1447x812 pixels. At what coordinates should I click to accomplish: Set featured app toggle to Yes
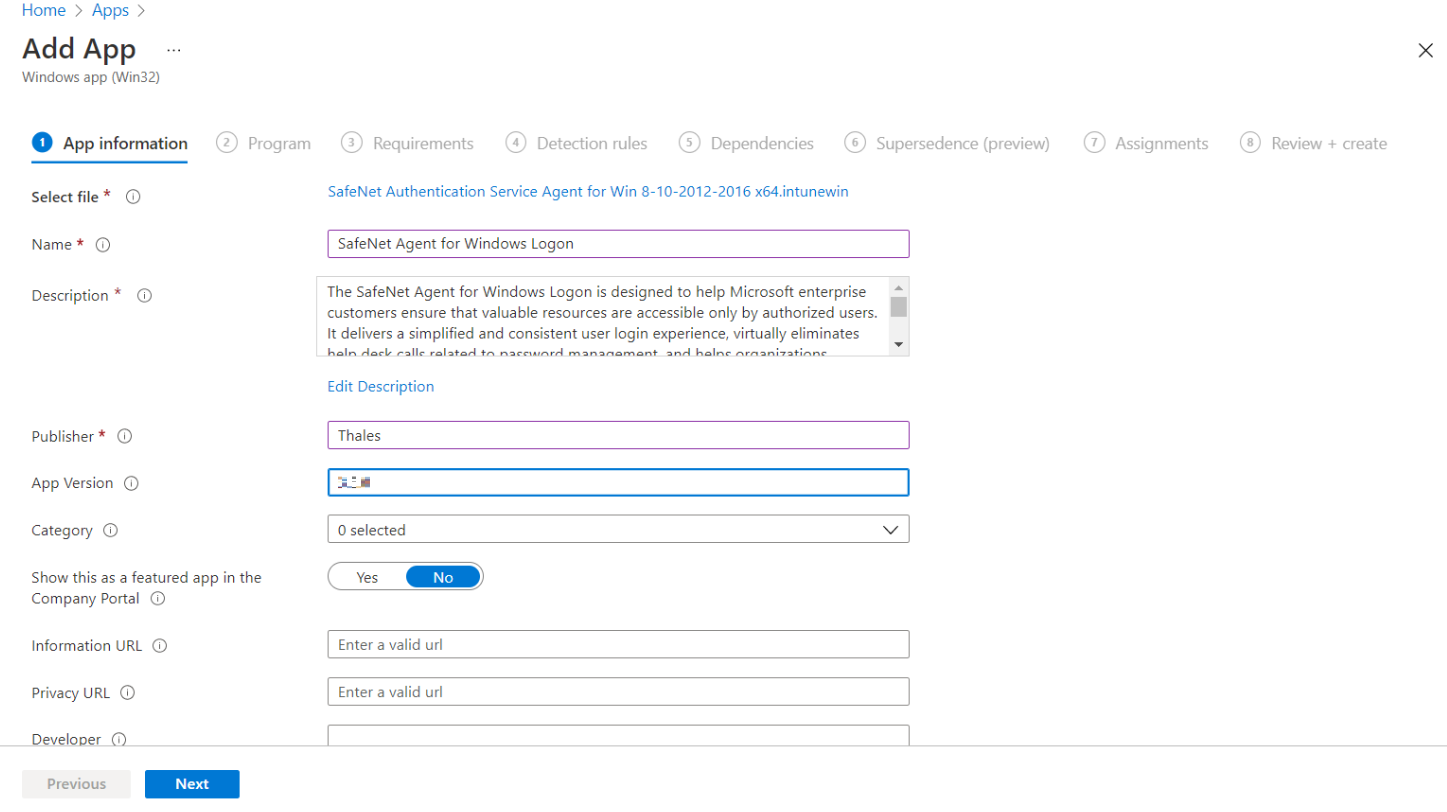coord(367,577)
